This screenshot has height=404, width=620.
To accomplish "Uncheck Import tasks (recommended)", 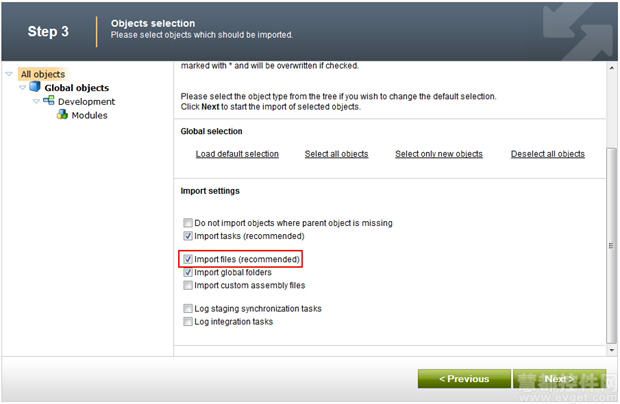I will (188, 236).
